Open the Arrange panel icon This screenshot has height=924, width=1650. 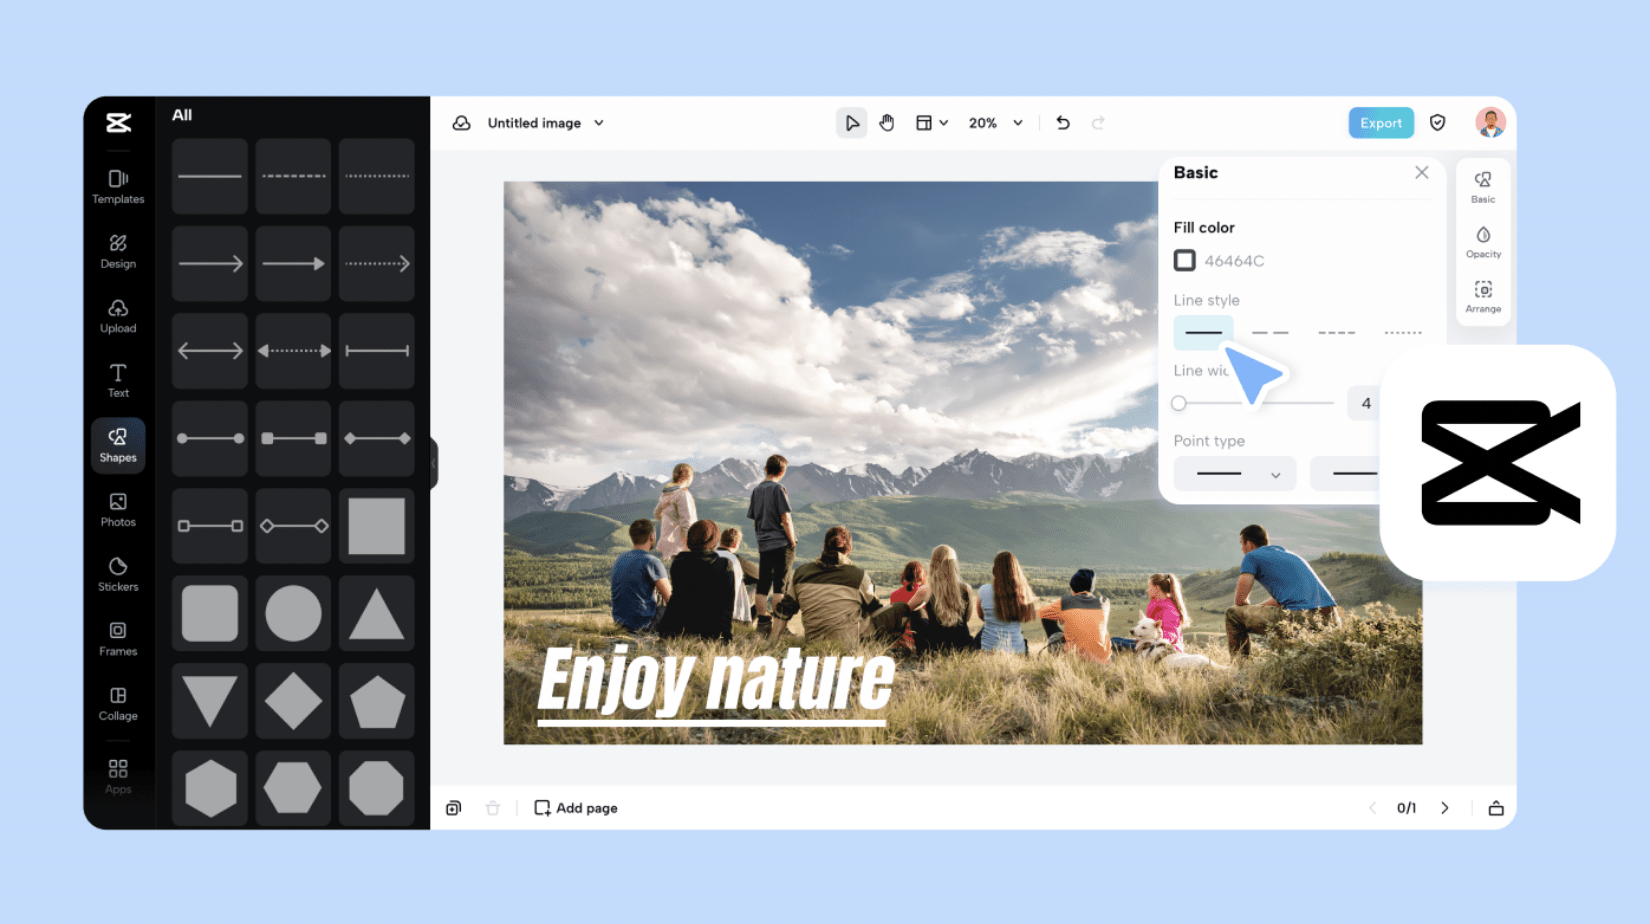tap(1483, 297)
